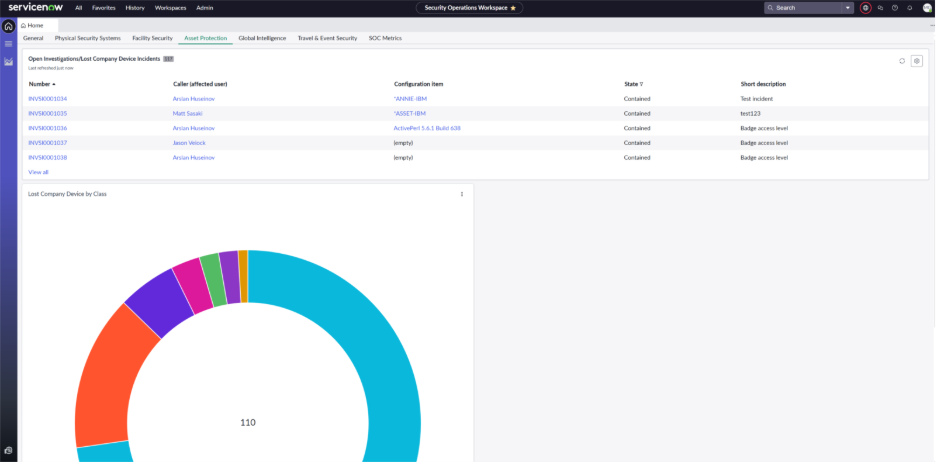The height and width of the screenshot is (462, 936).
Task: Refresh the Open Investigations list
Action: (x=902, y=61)
